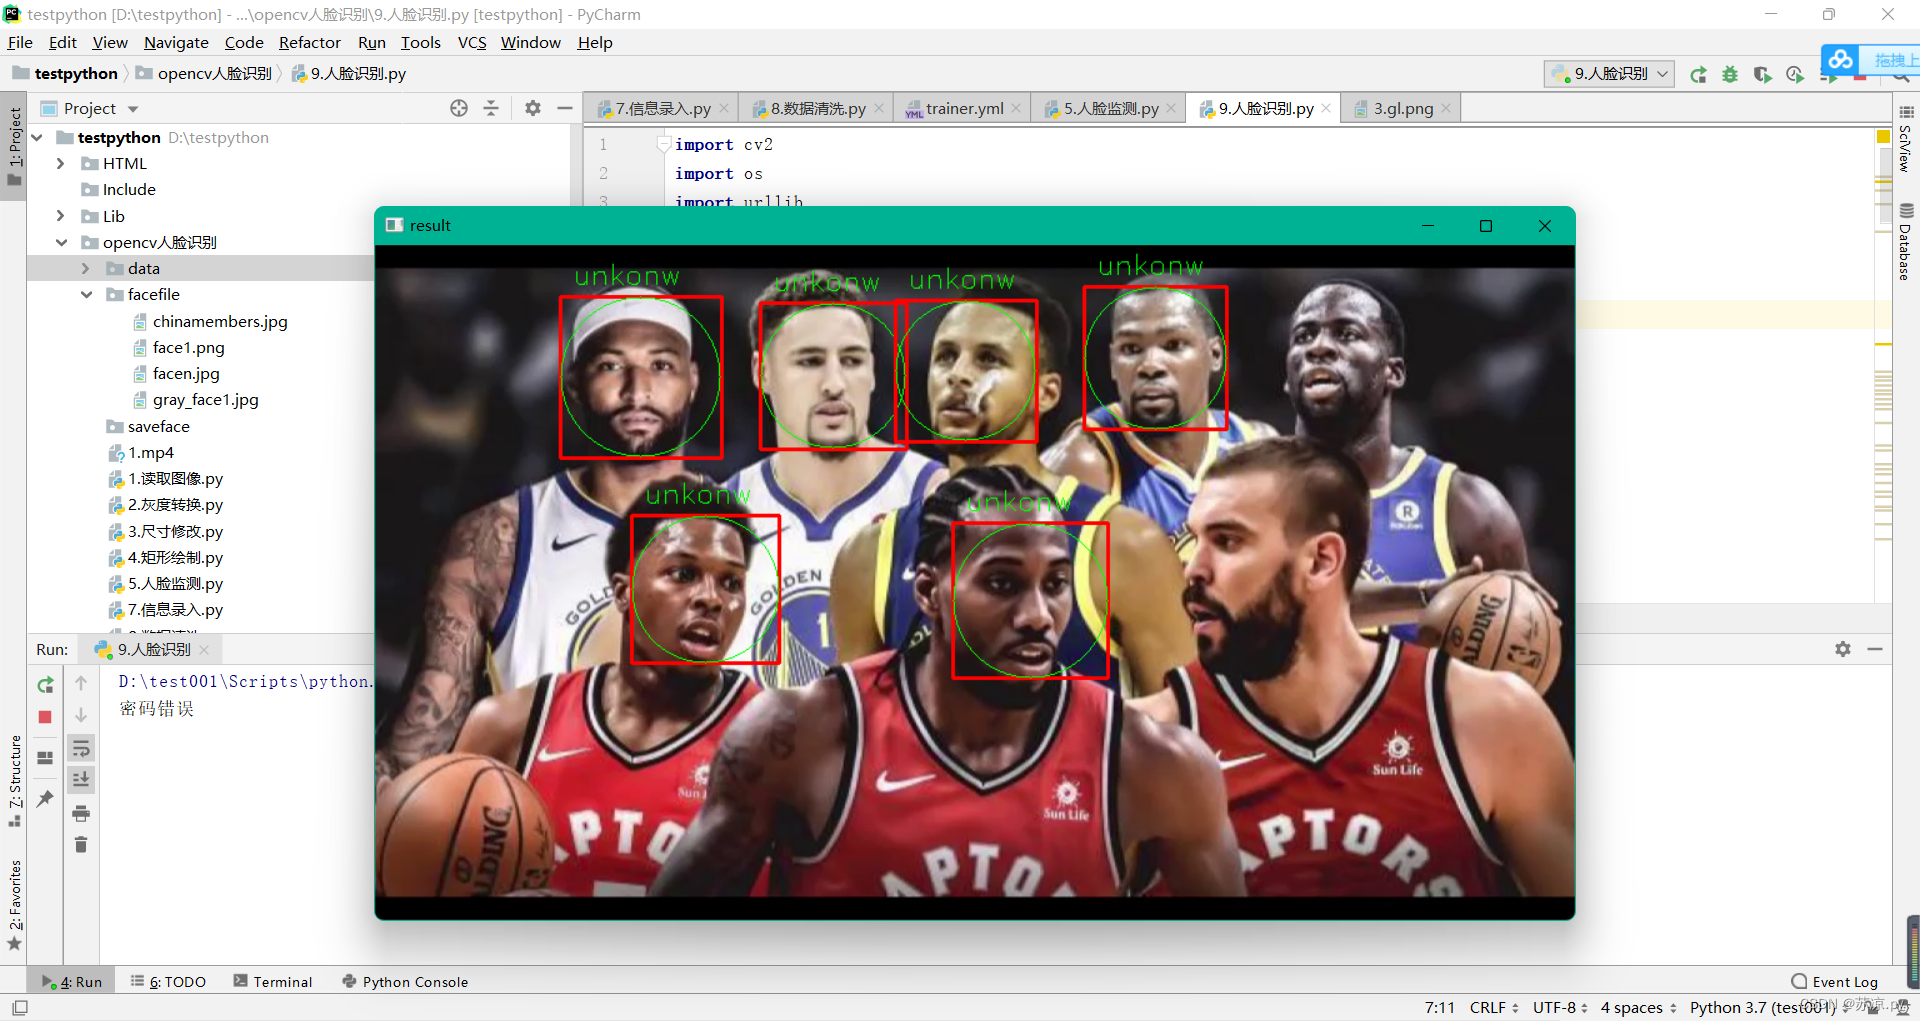Image resolution: width=1920 pixels, height=1021 pixels.
Task: Expand the data folder
Action: (x=86, y=268)
